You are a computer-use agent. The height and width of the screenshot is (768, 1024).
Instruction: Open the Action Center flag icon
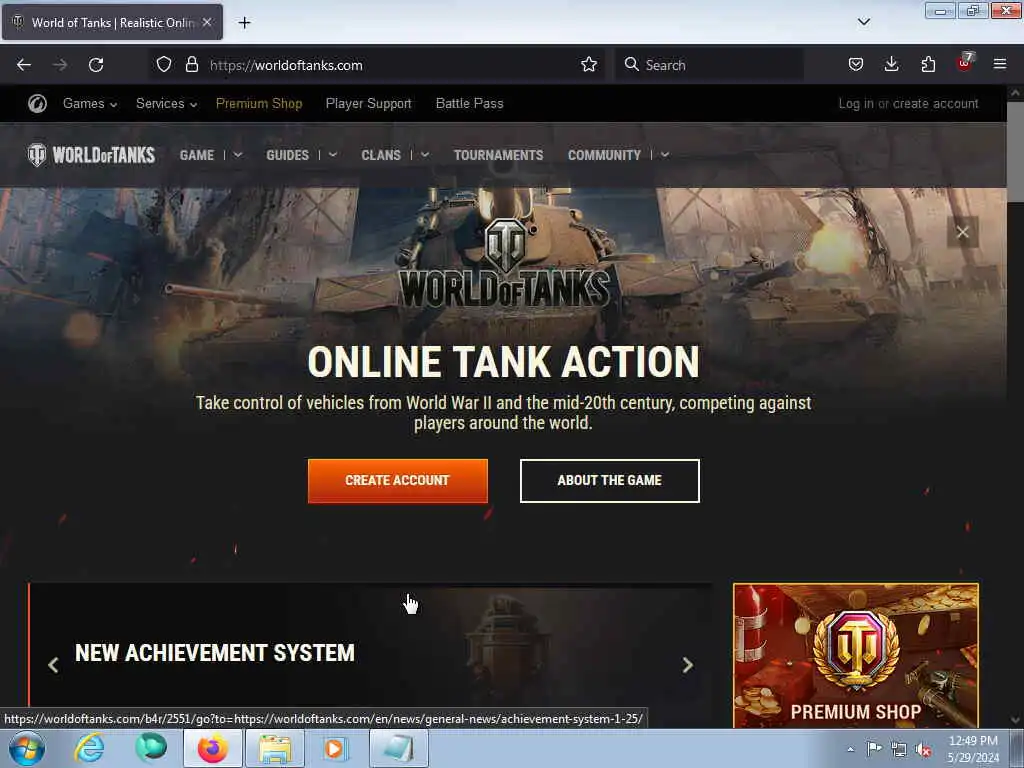pyautogui.click(x=874, y=749)
